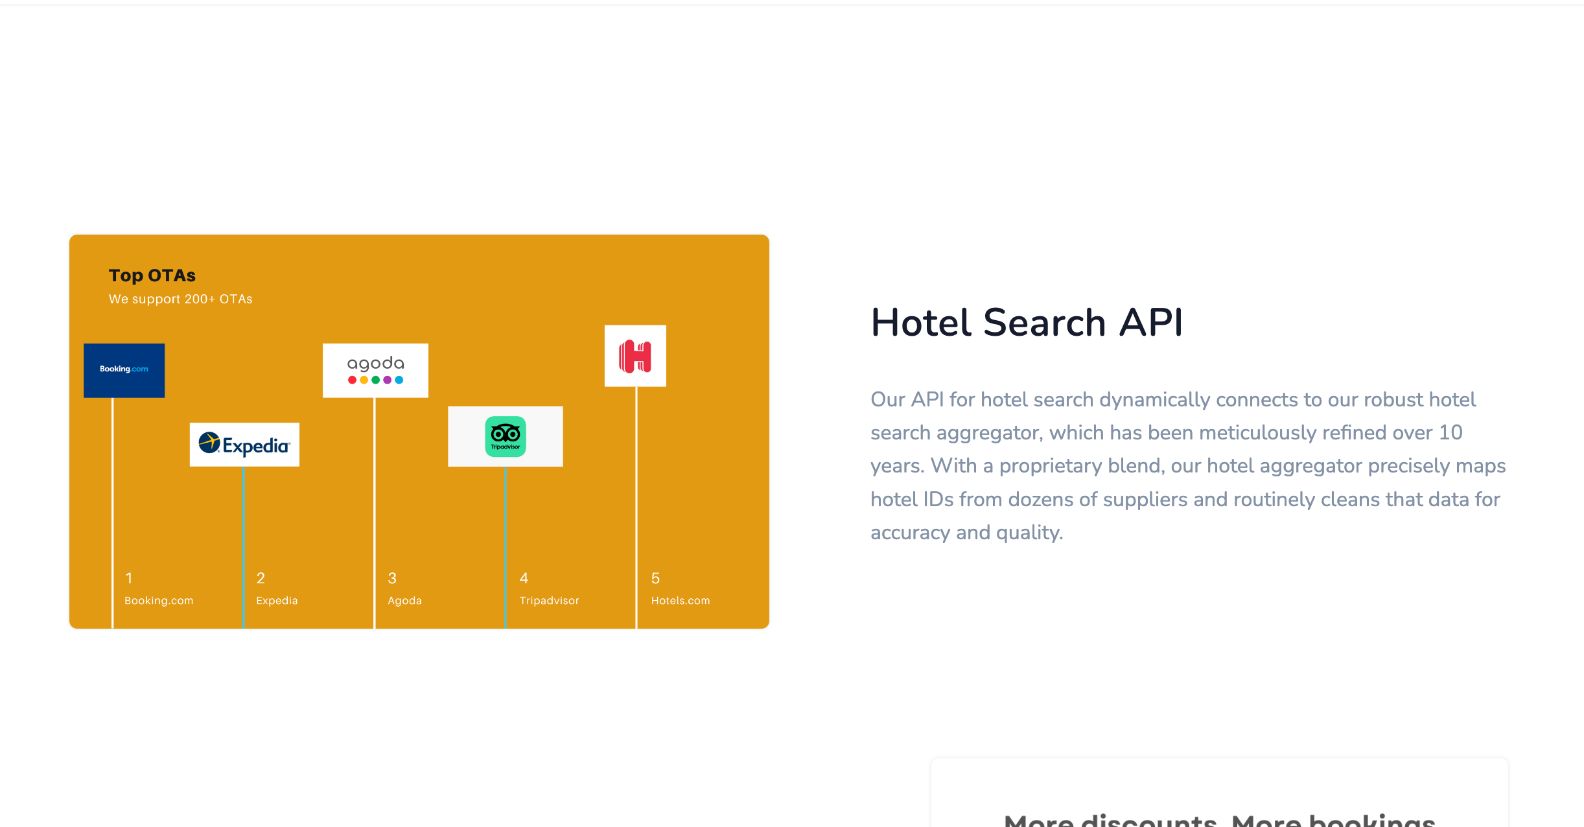The width and height of the screenshot is (1584, 827).
Task: Click the Booking.com logo flag
Action: coord(124,370)
